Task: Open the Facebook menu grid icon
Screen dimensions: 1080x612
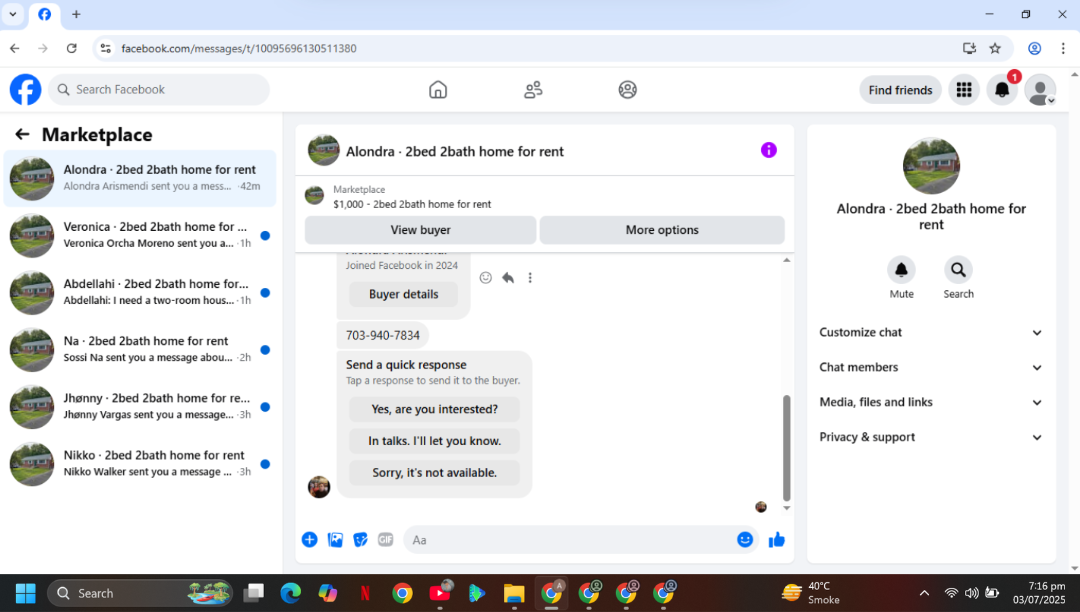Action: 964,89
